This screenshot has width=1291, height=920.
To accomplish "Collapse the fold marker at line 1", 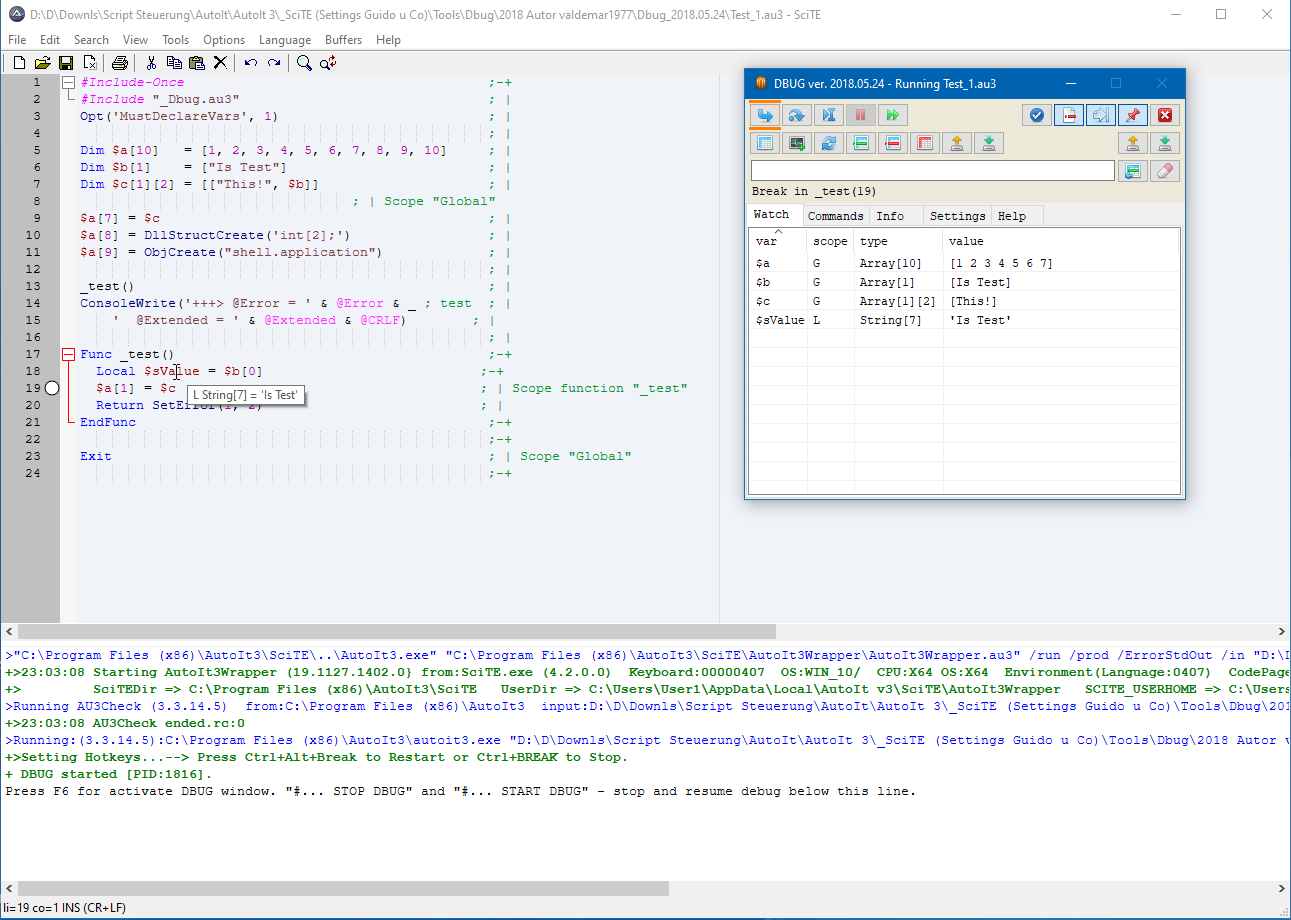I will coord(68,82).
